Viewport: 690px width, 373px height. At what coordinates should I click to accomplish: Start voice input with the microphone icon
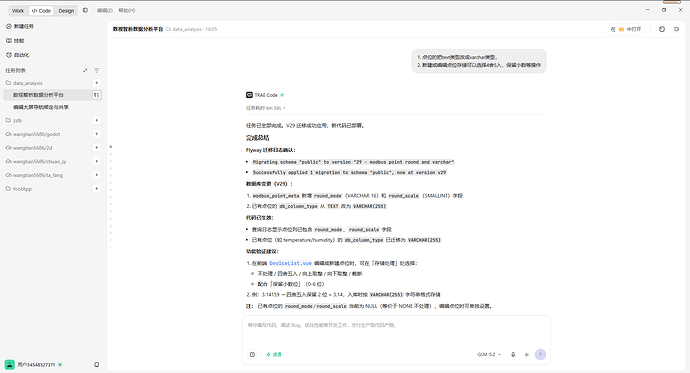click(513, 355)
